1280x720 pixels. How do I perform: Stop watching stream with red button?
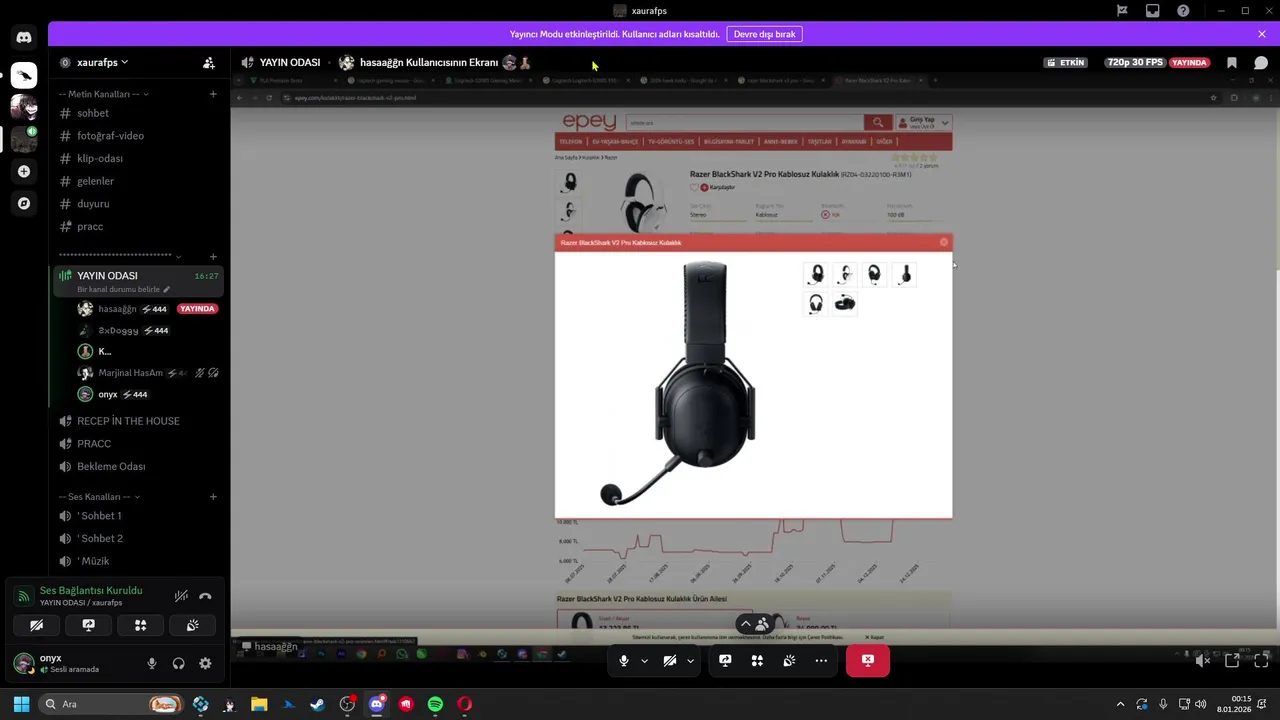click(x=867, y=661)
